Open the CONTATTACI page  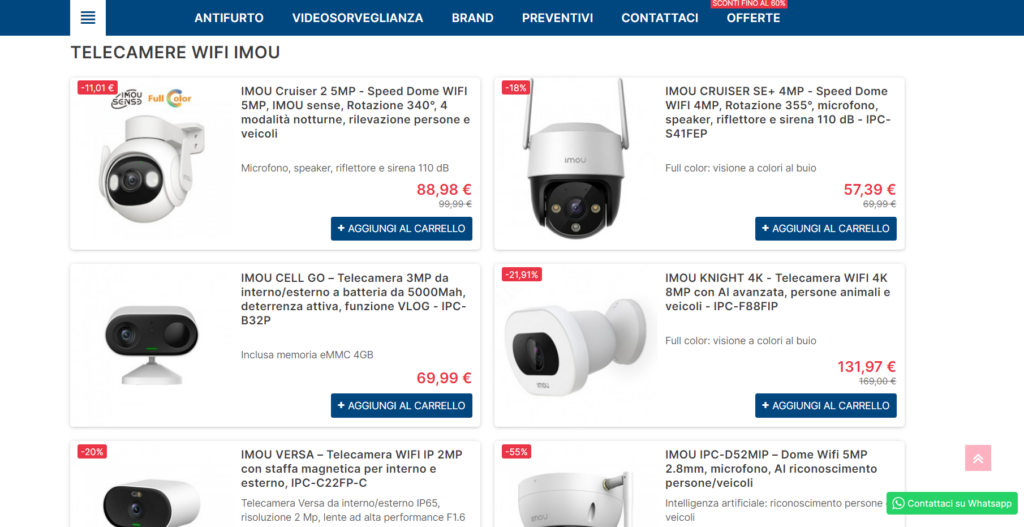(x=660, y=18)
